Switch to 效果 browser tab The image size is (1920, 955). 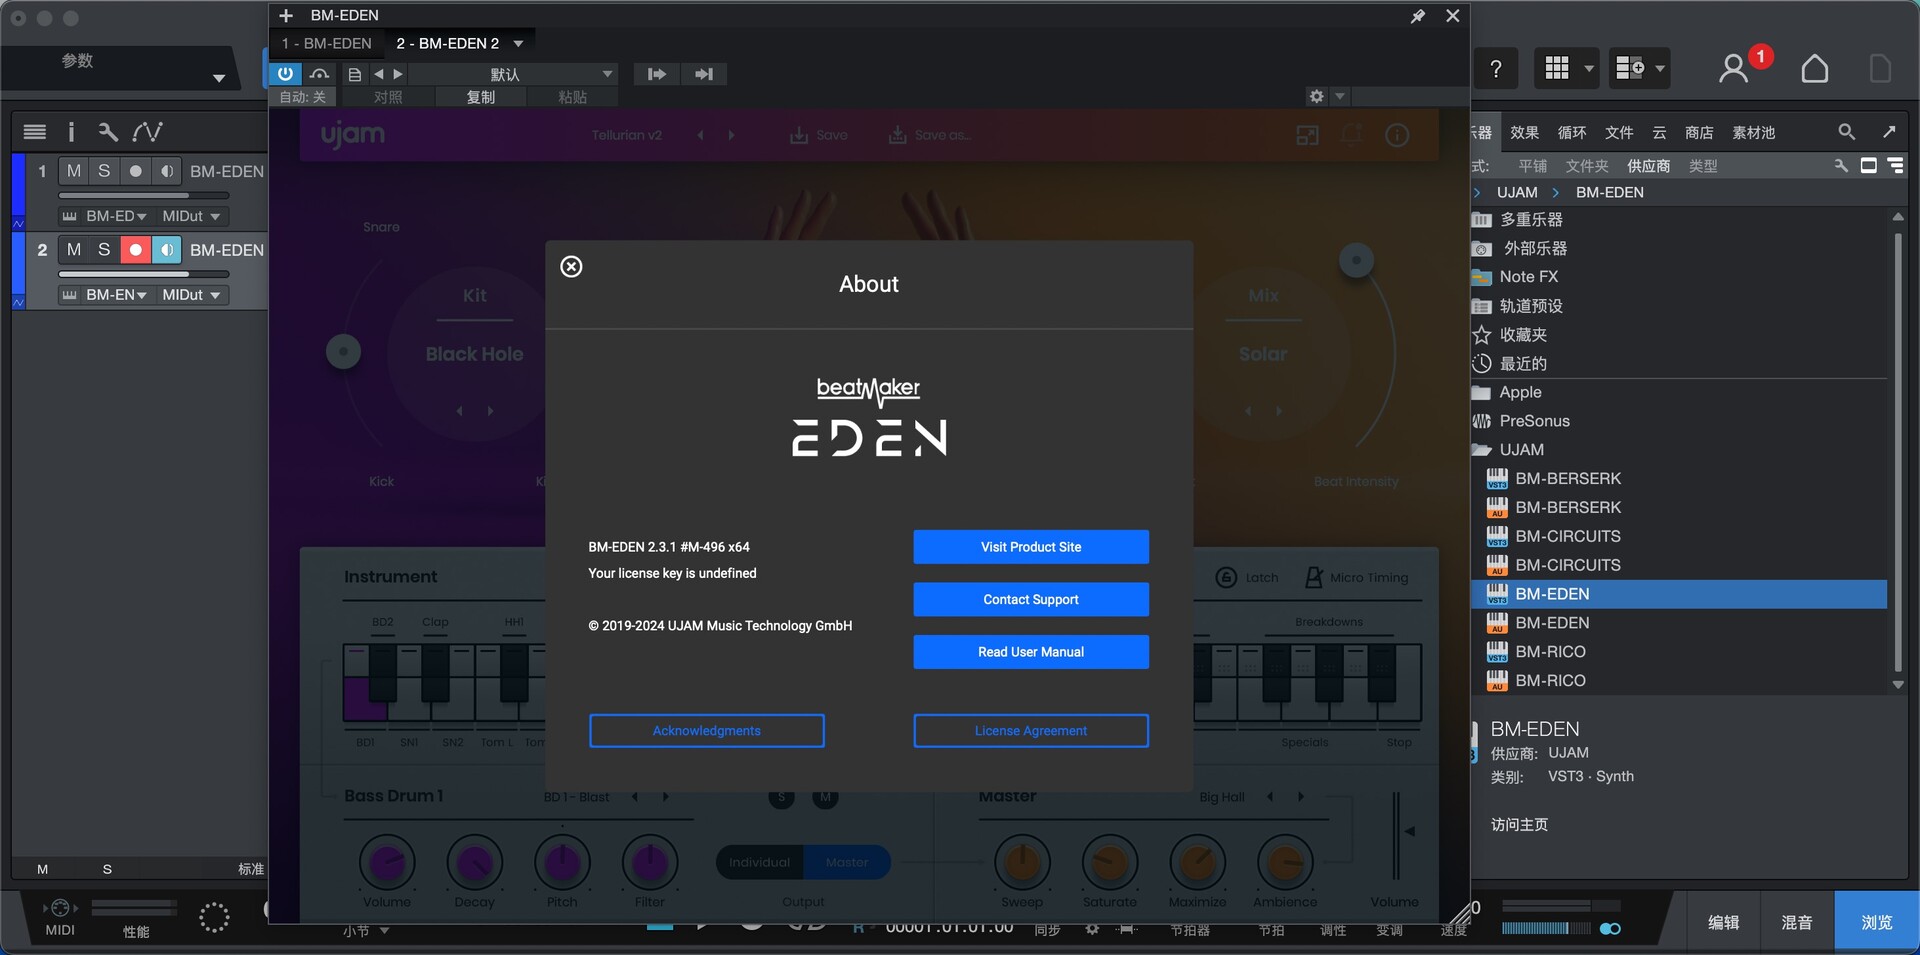point(1524,133)
